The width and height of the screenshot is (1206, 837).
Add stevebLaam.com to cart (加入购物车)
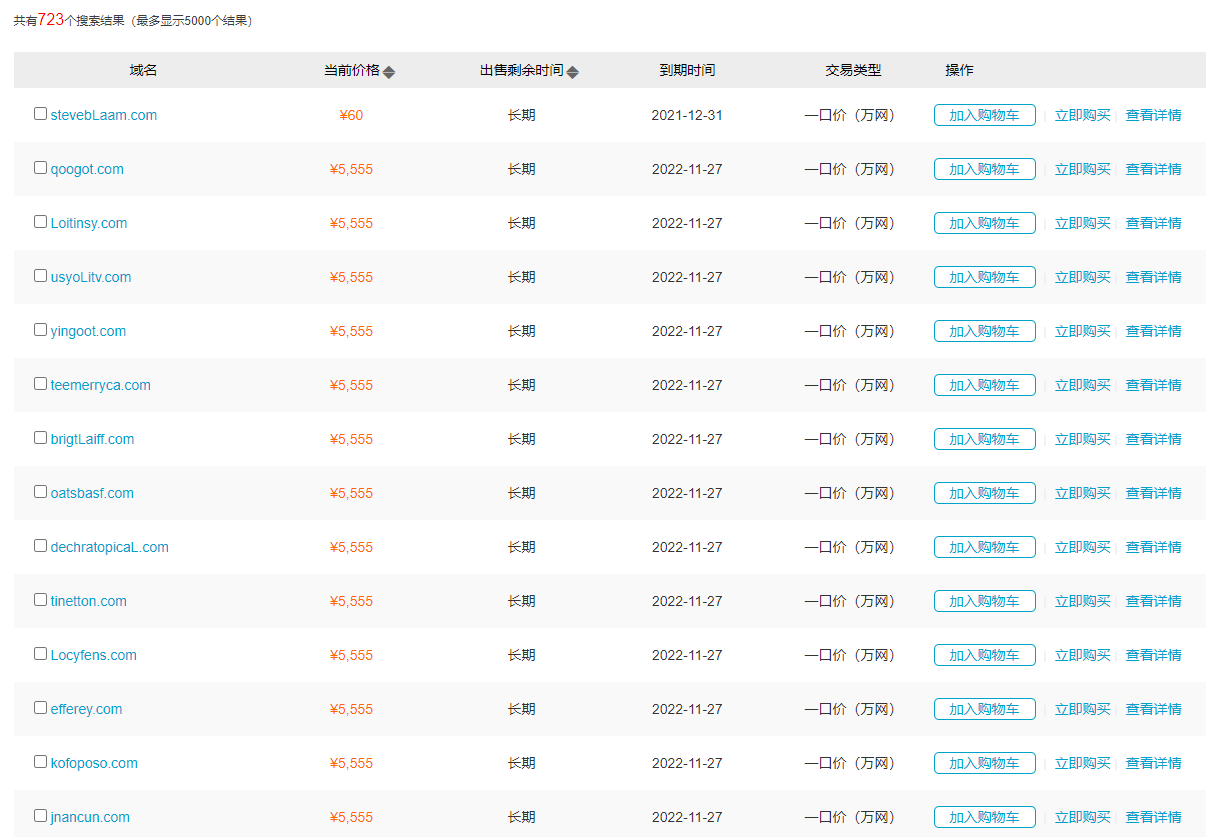click(984, 115)
